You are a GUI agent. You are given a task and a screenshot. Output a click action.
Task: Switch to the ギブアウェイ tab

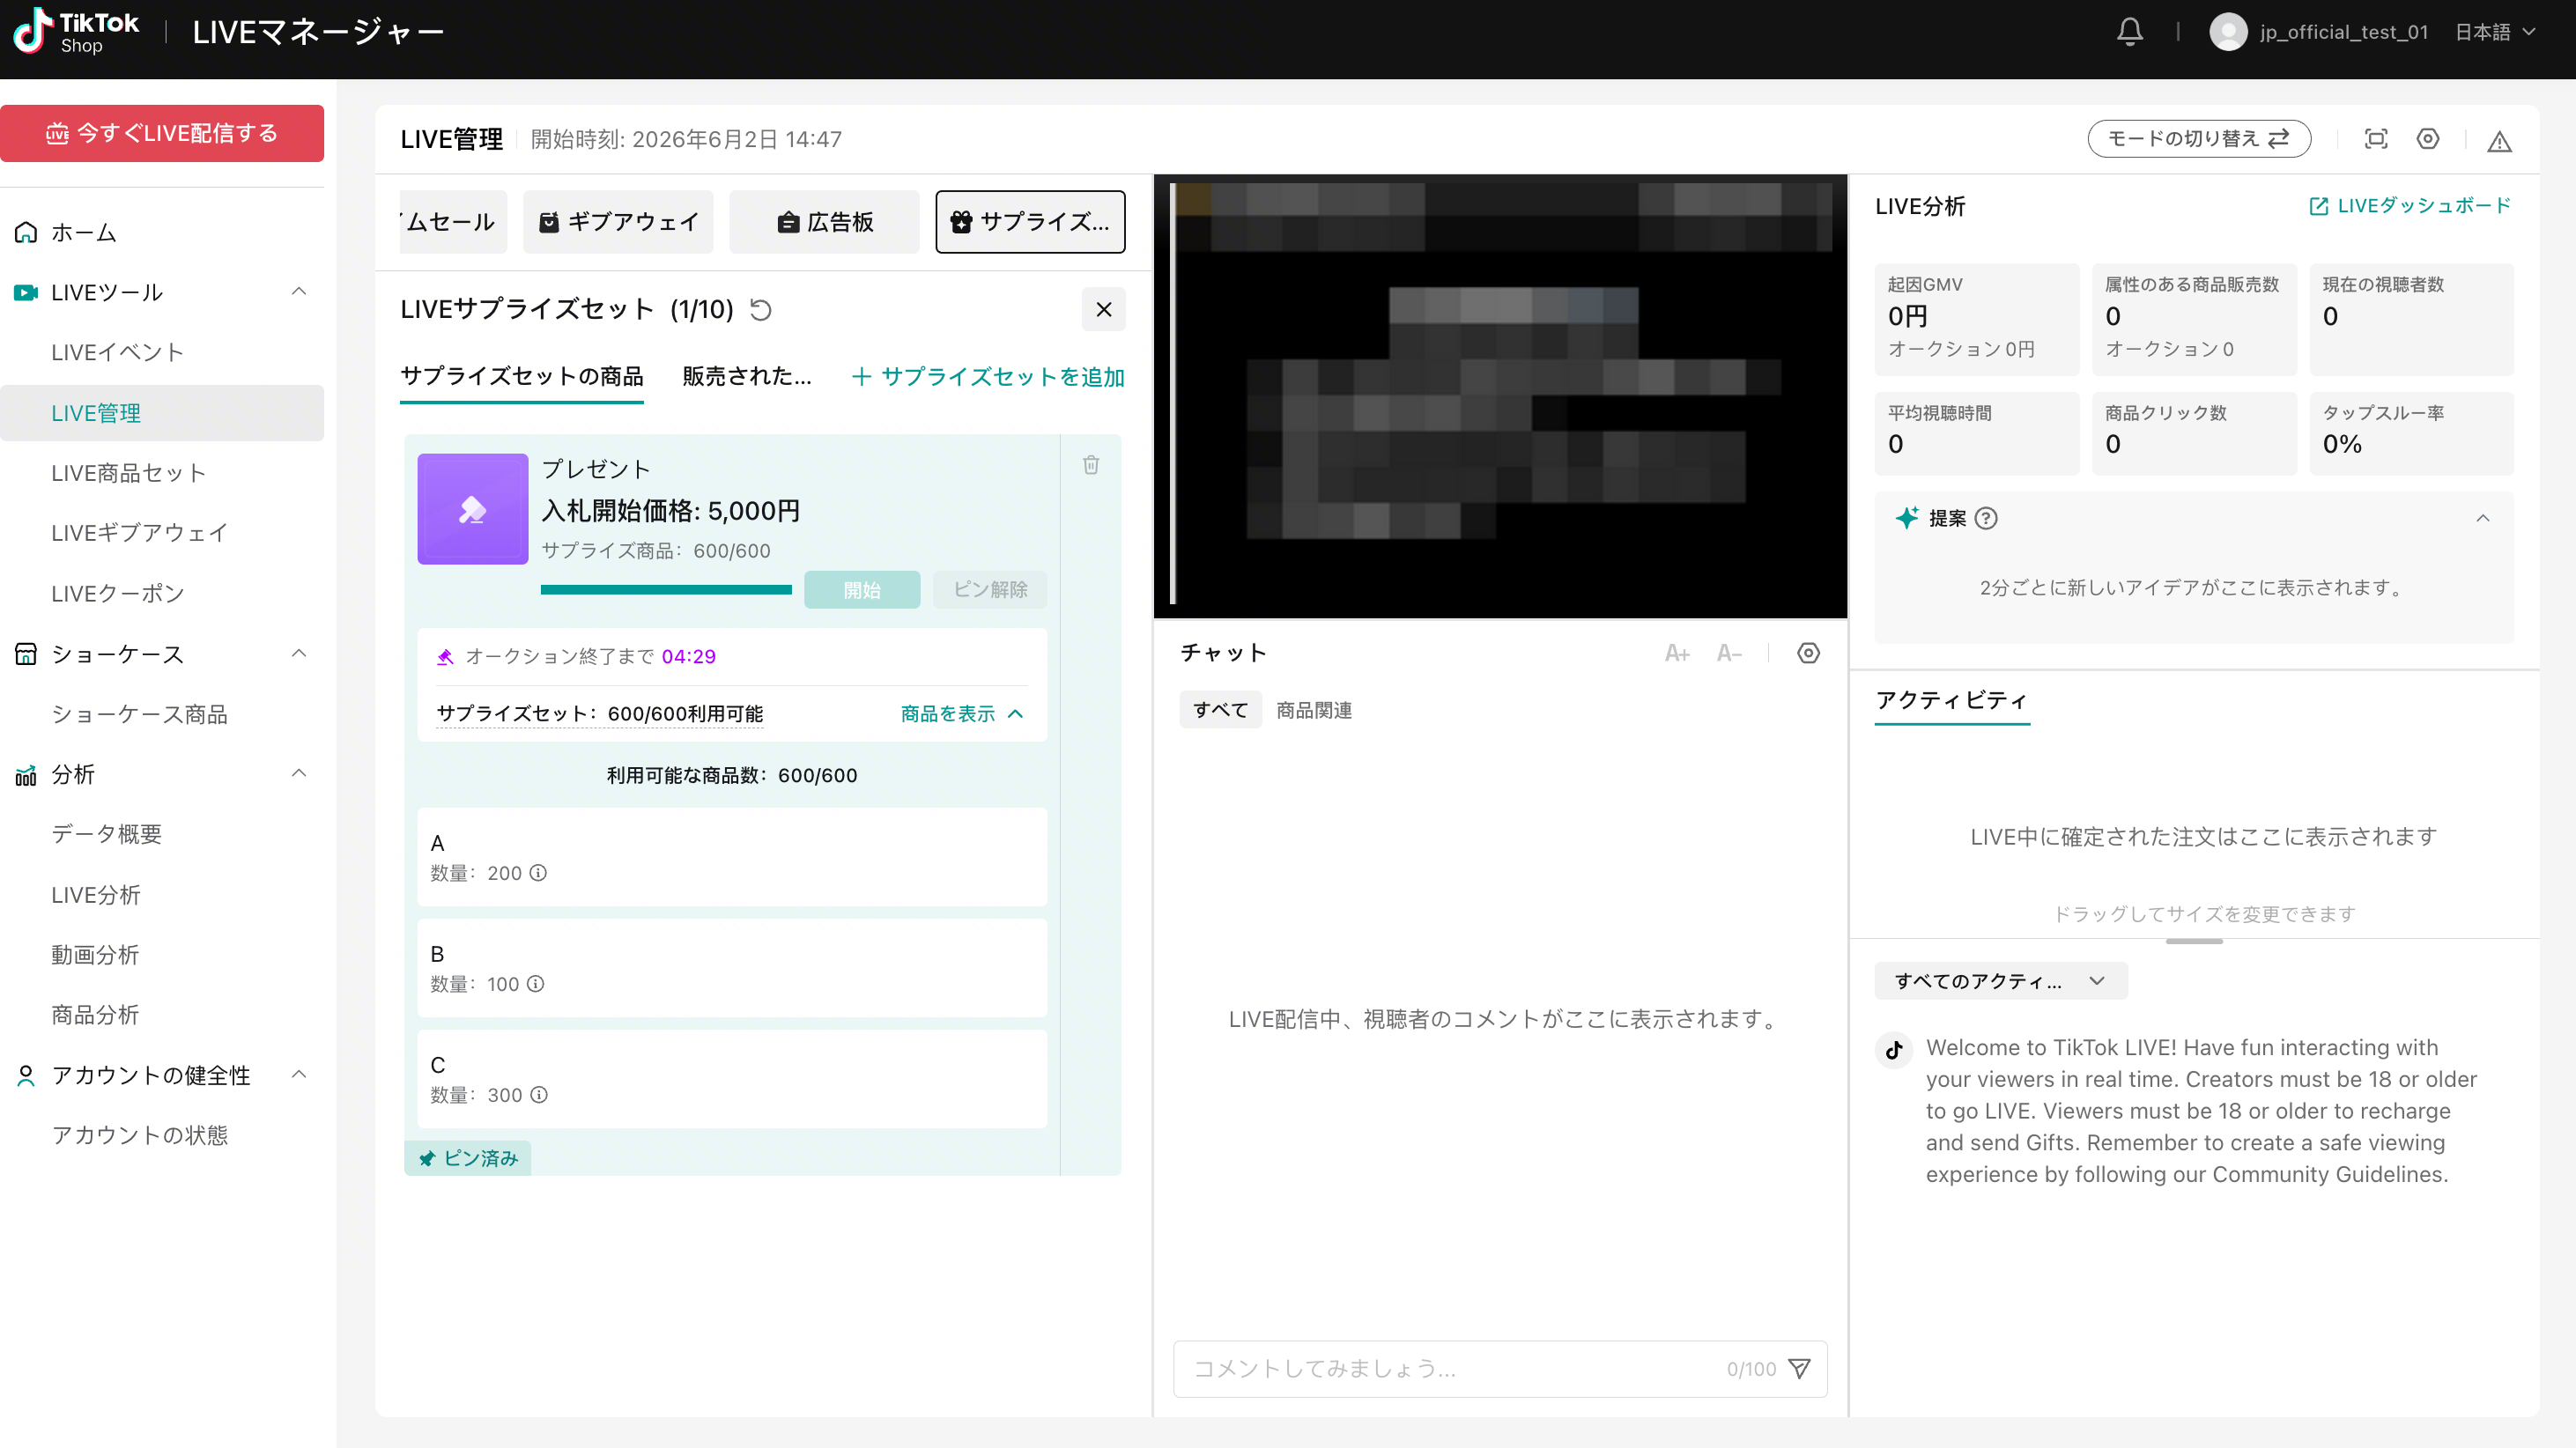tap(618, 222)
